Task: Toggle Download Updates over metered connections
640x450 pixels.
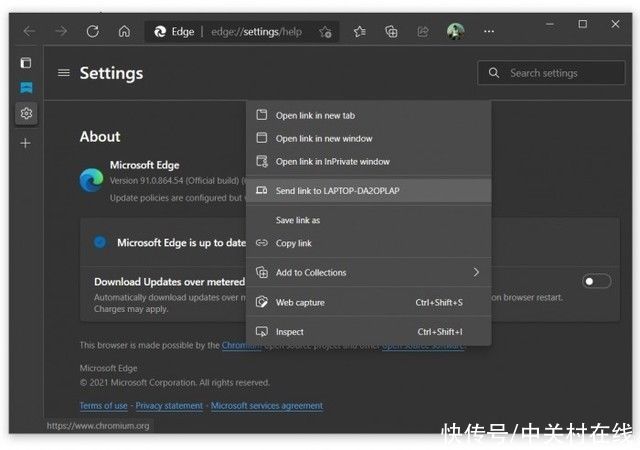Action: 596,281
